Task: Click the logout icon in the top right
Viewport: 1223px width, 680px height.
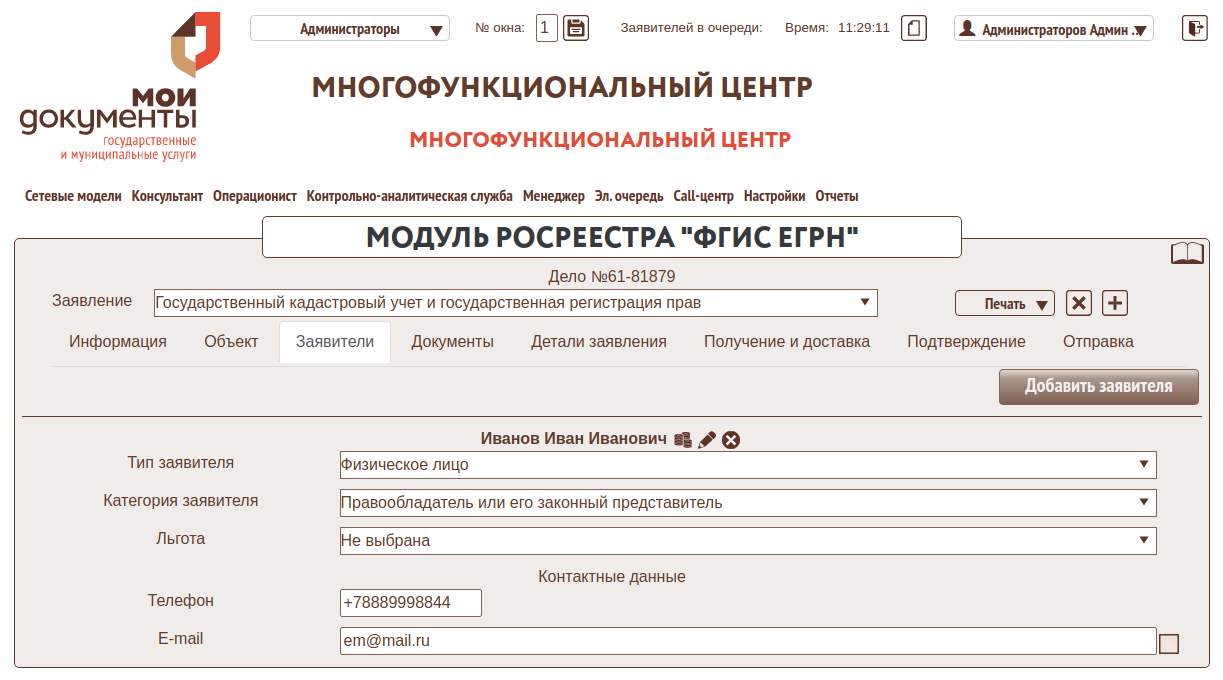Action: tap(1194, 28)
